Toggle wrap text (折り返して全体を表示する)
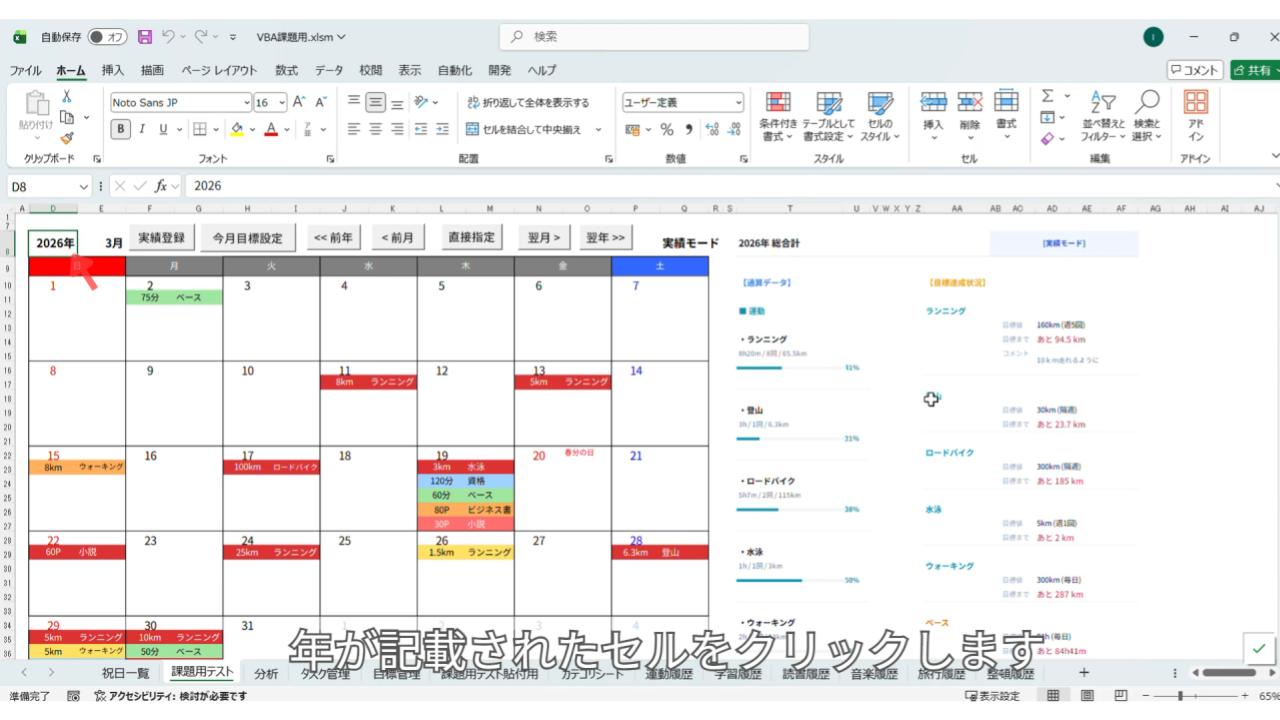 click(528, 102)
